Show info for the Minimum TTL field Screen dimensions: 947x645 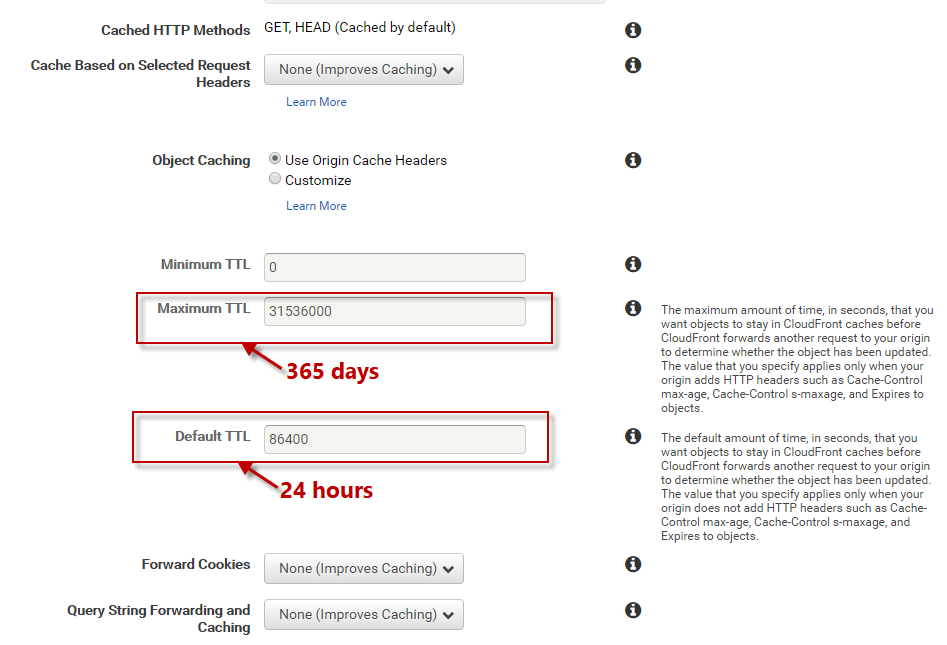point(633,264)
